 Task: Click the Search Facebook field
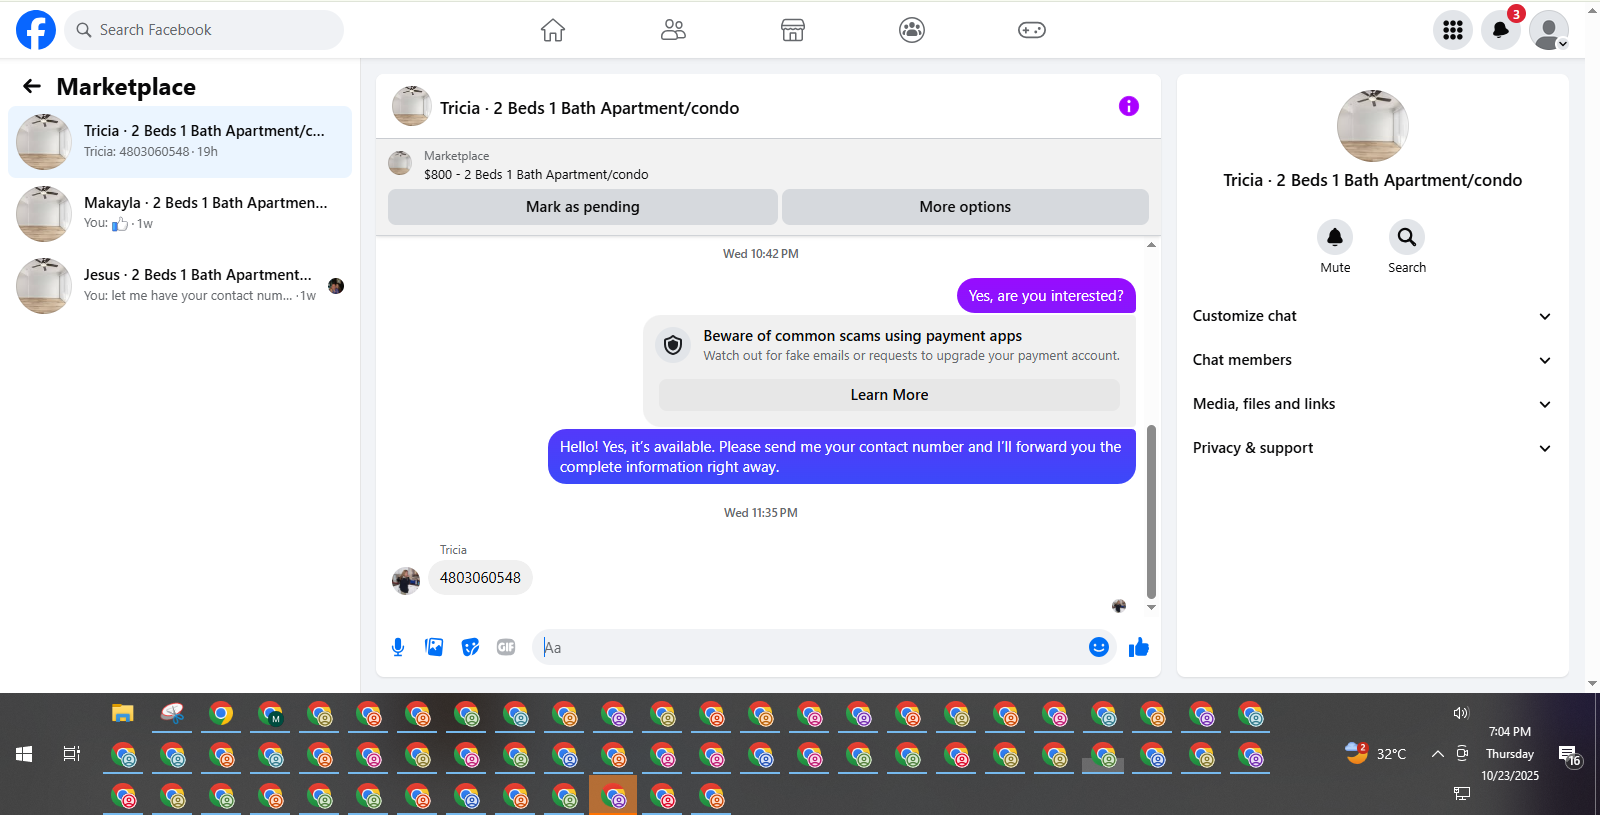point(204,30)
